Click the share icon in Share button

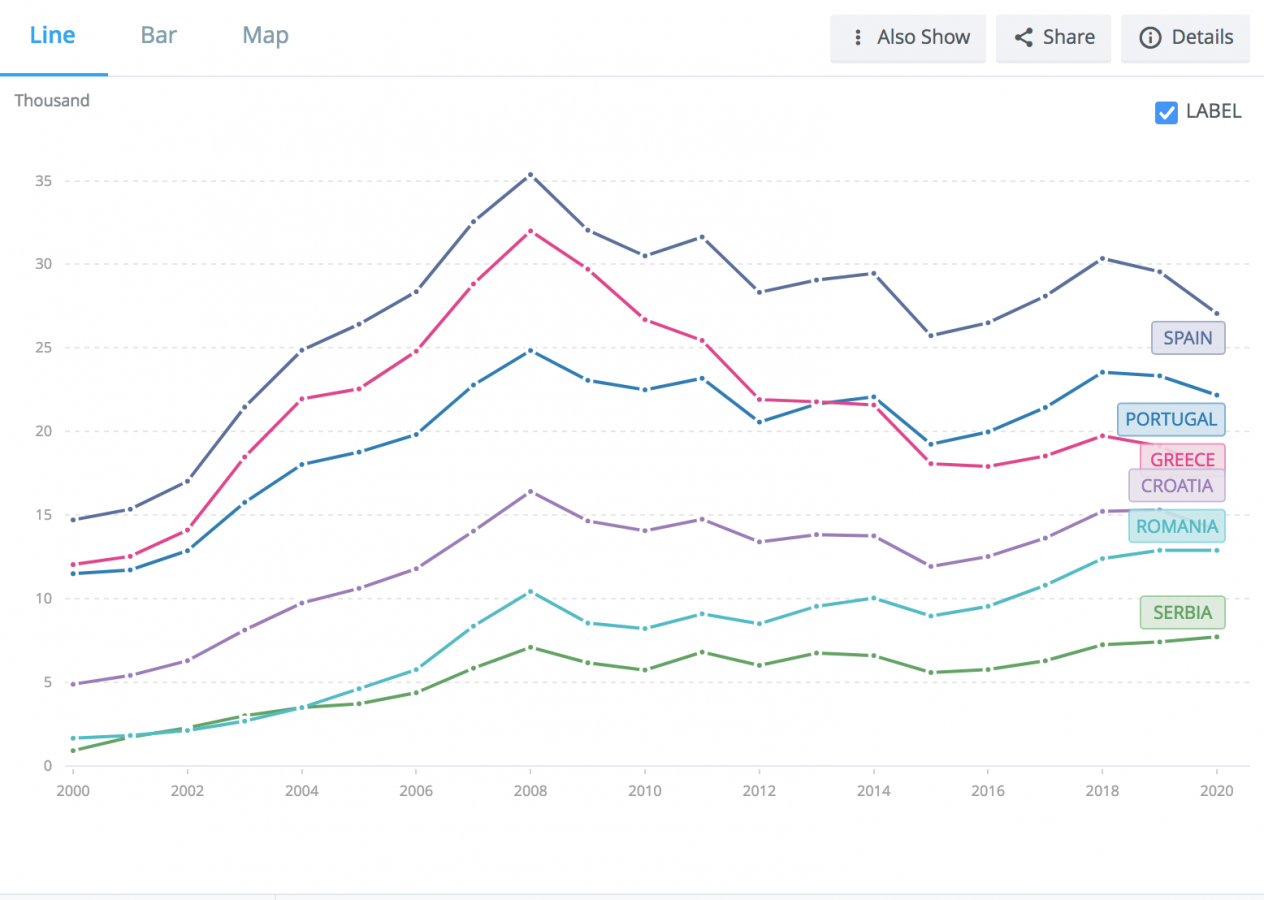point(1023,38)
